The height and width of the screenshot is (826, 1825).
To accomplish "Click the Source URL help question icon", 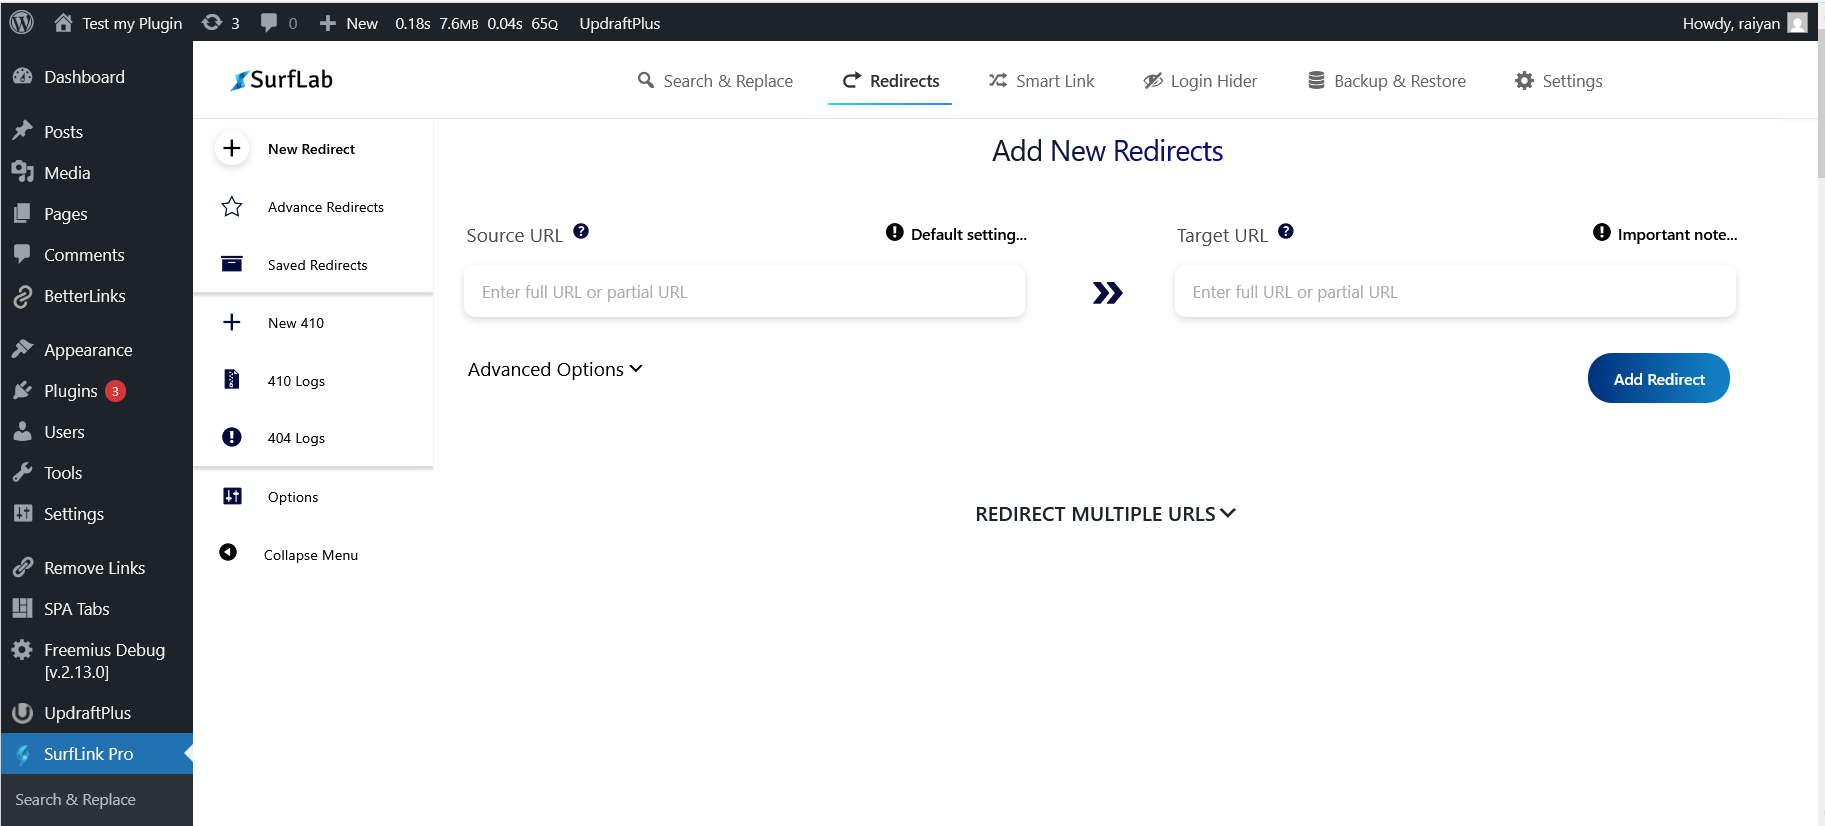I will (581, 232).
